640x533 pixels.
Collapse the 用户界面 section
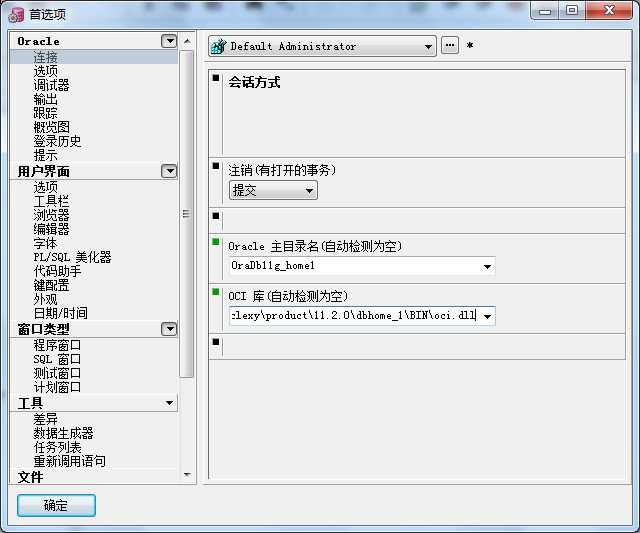click(169, 171)
